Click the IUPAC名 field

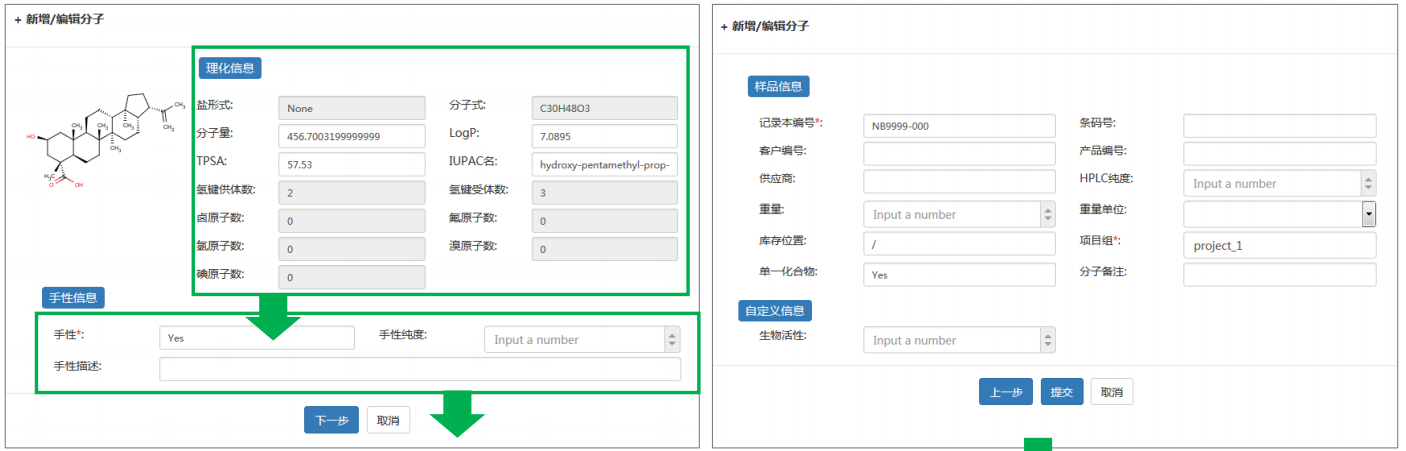604,164
